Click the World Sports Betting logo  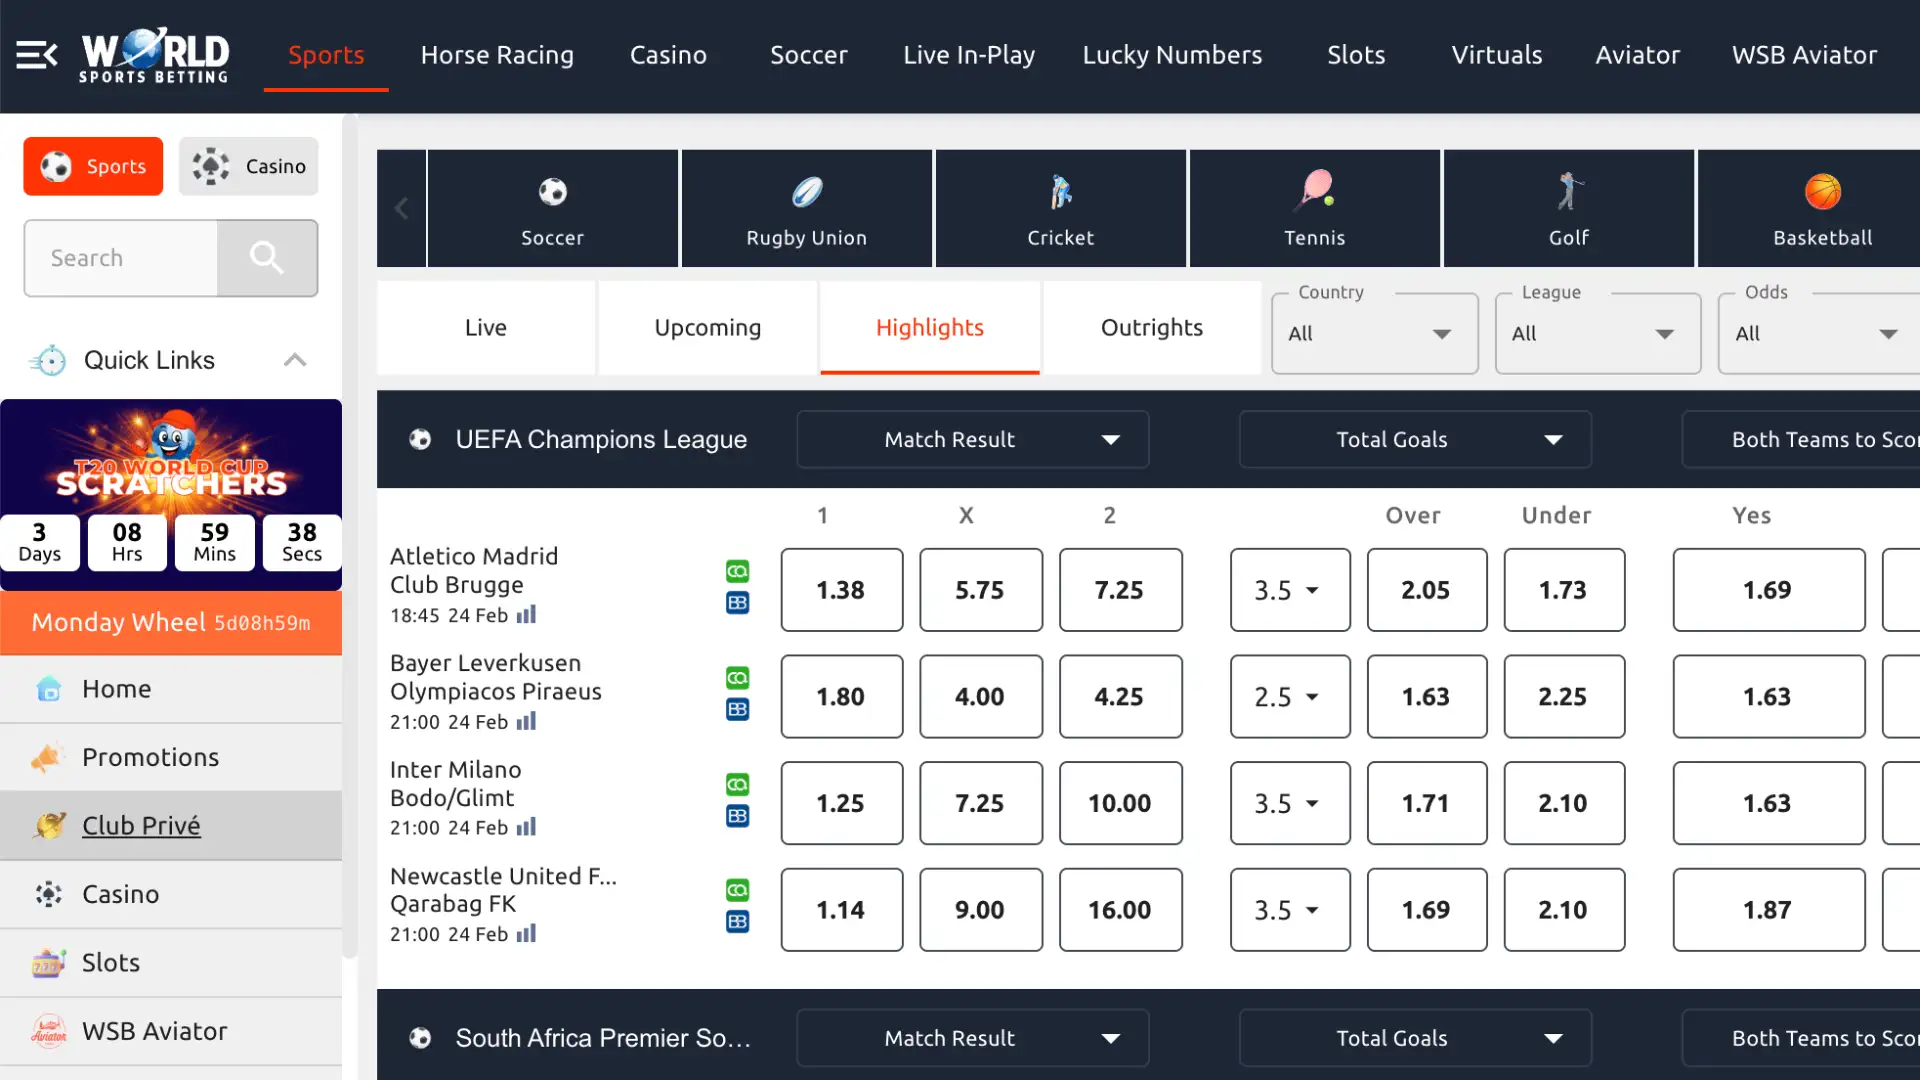coord(152,55)
